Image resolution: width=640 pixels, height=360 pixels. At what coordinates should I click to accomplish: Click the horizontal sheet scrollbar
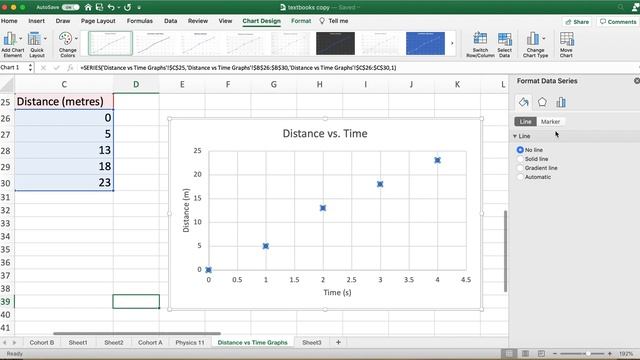coord(137,333)
